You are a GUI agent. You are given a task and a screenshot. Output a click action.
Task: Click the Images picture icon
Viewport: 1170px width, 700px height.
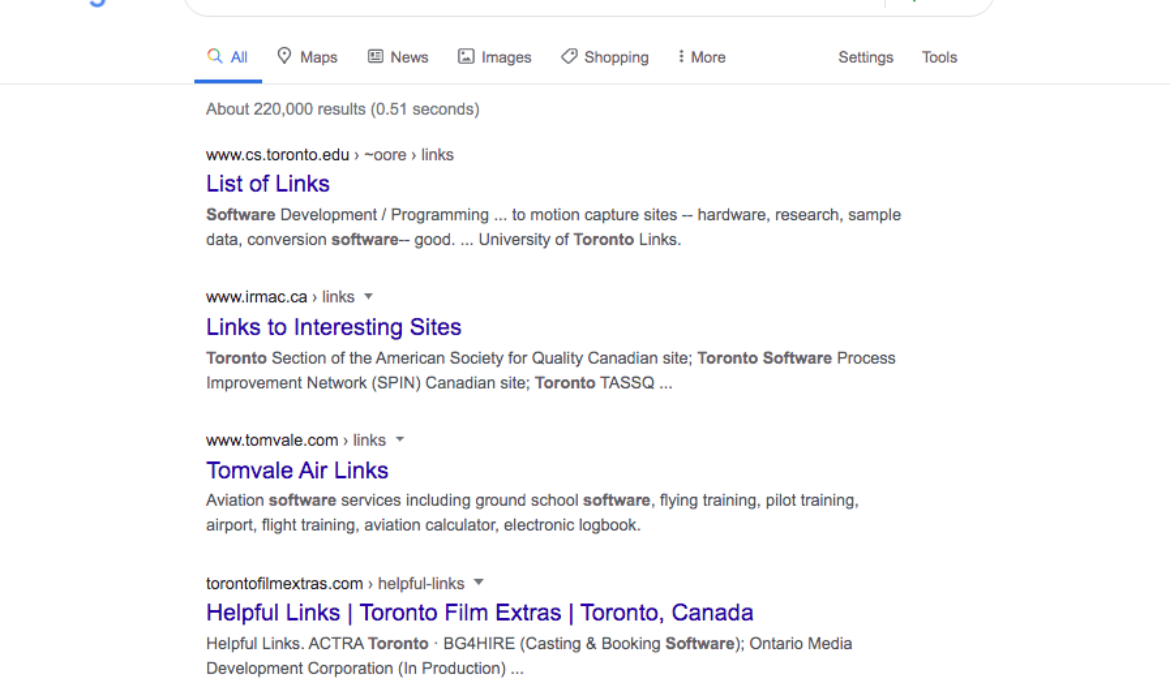click(x=466, y=56)
